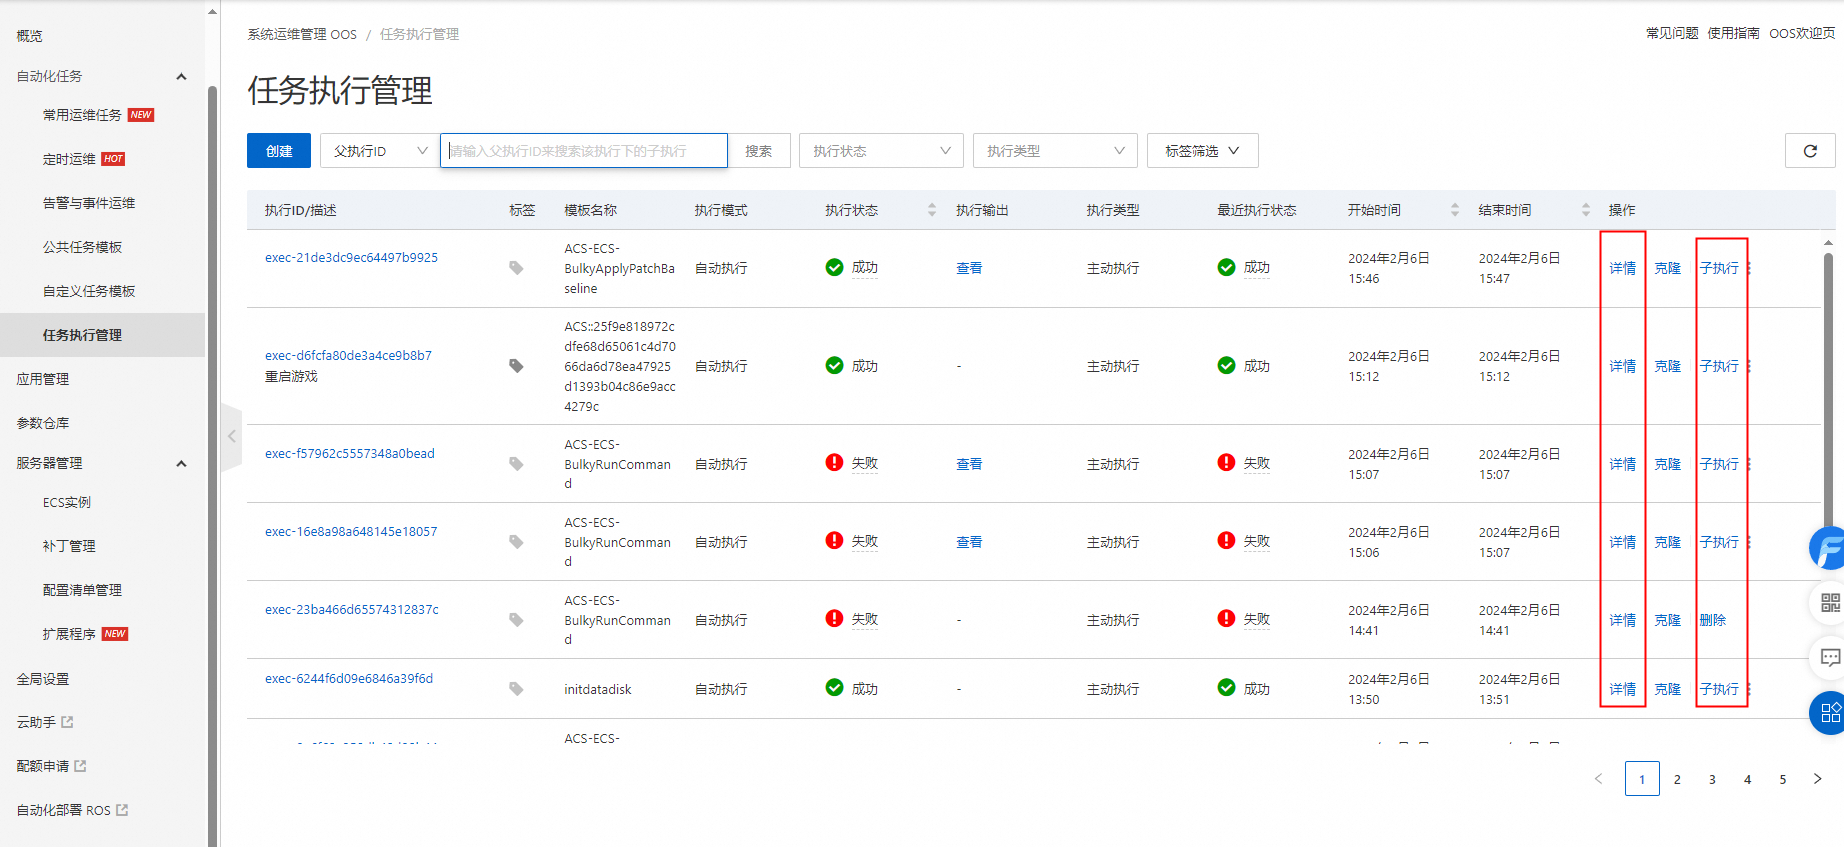Open the feedback chat floating icon

[x=1830, y=657]
